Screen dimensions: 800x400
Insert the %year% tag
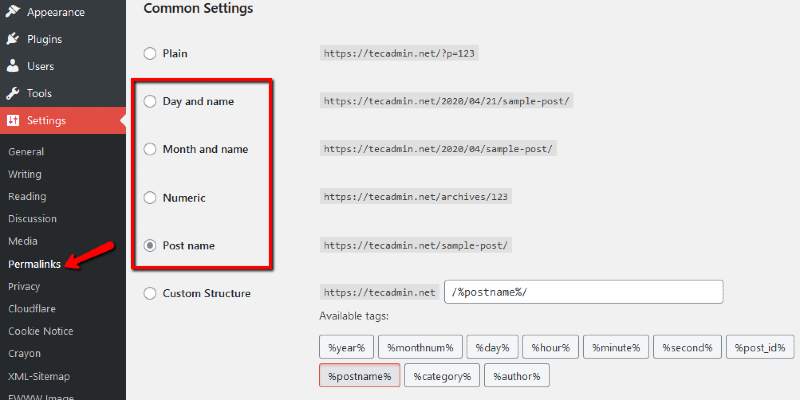coord(346,347)
